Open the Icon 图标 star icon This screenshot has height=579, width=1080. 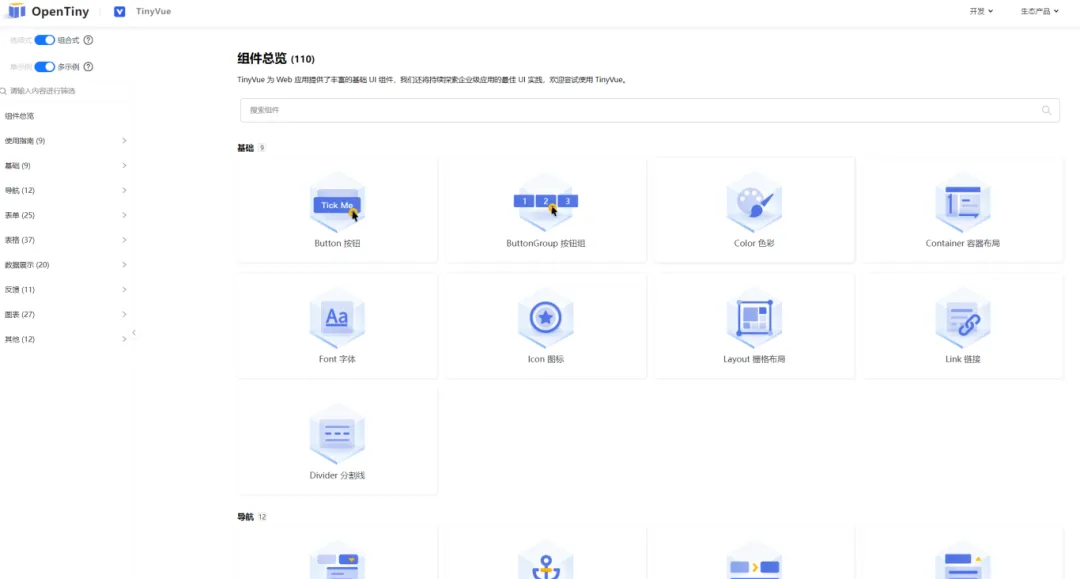546,318
